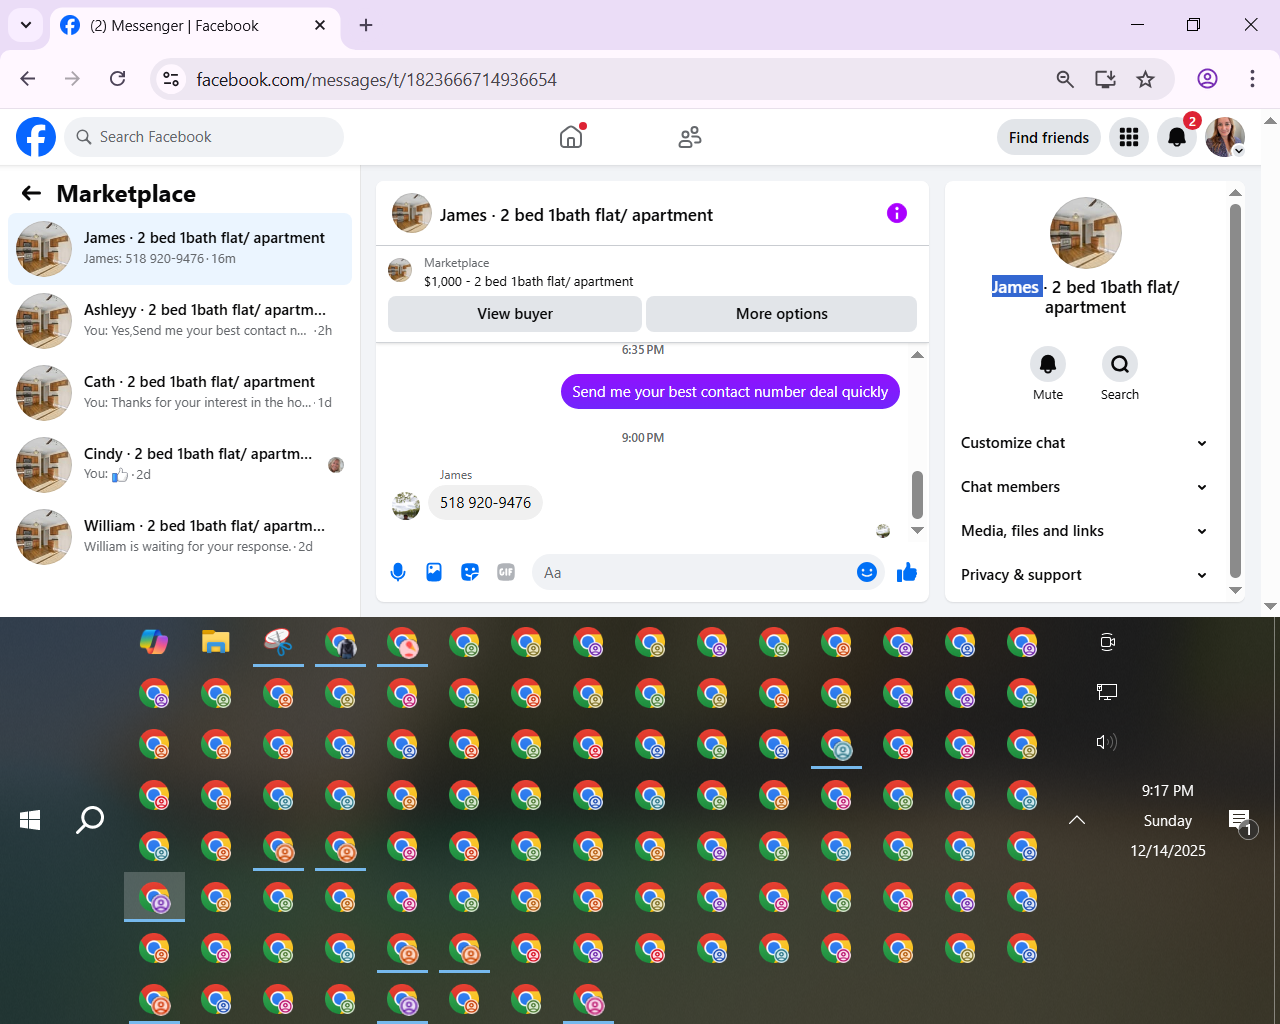Open the William conversation
Viewport: 1280px width, 1024px height.
click(180, 536)
